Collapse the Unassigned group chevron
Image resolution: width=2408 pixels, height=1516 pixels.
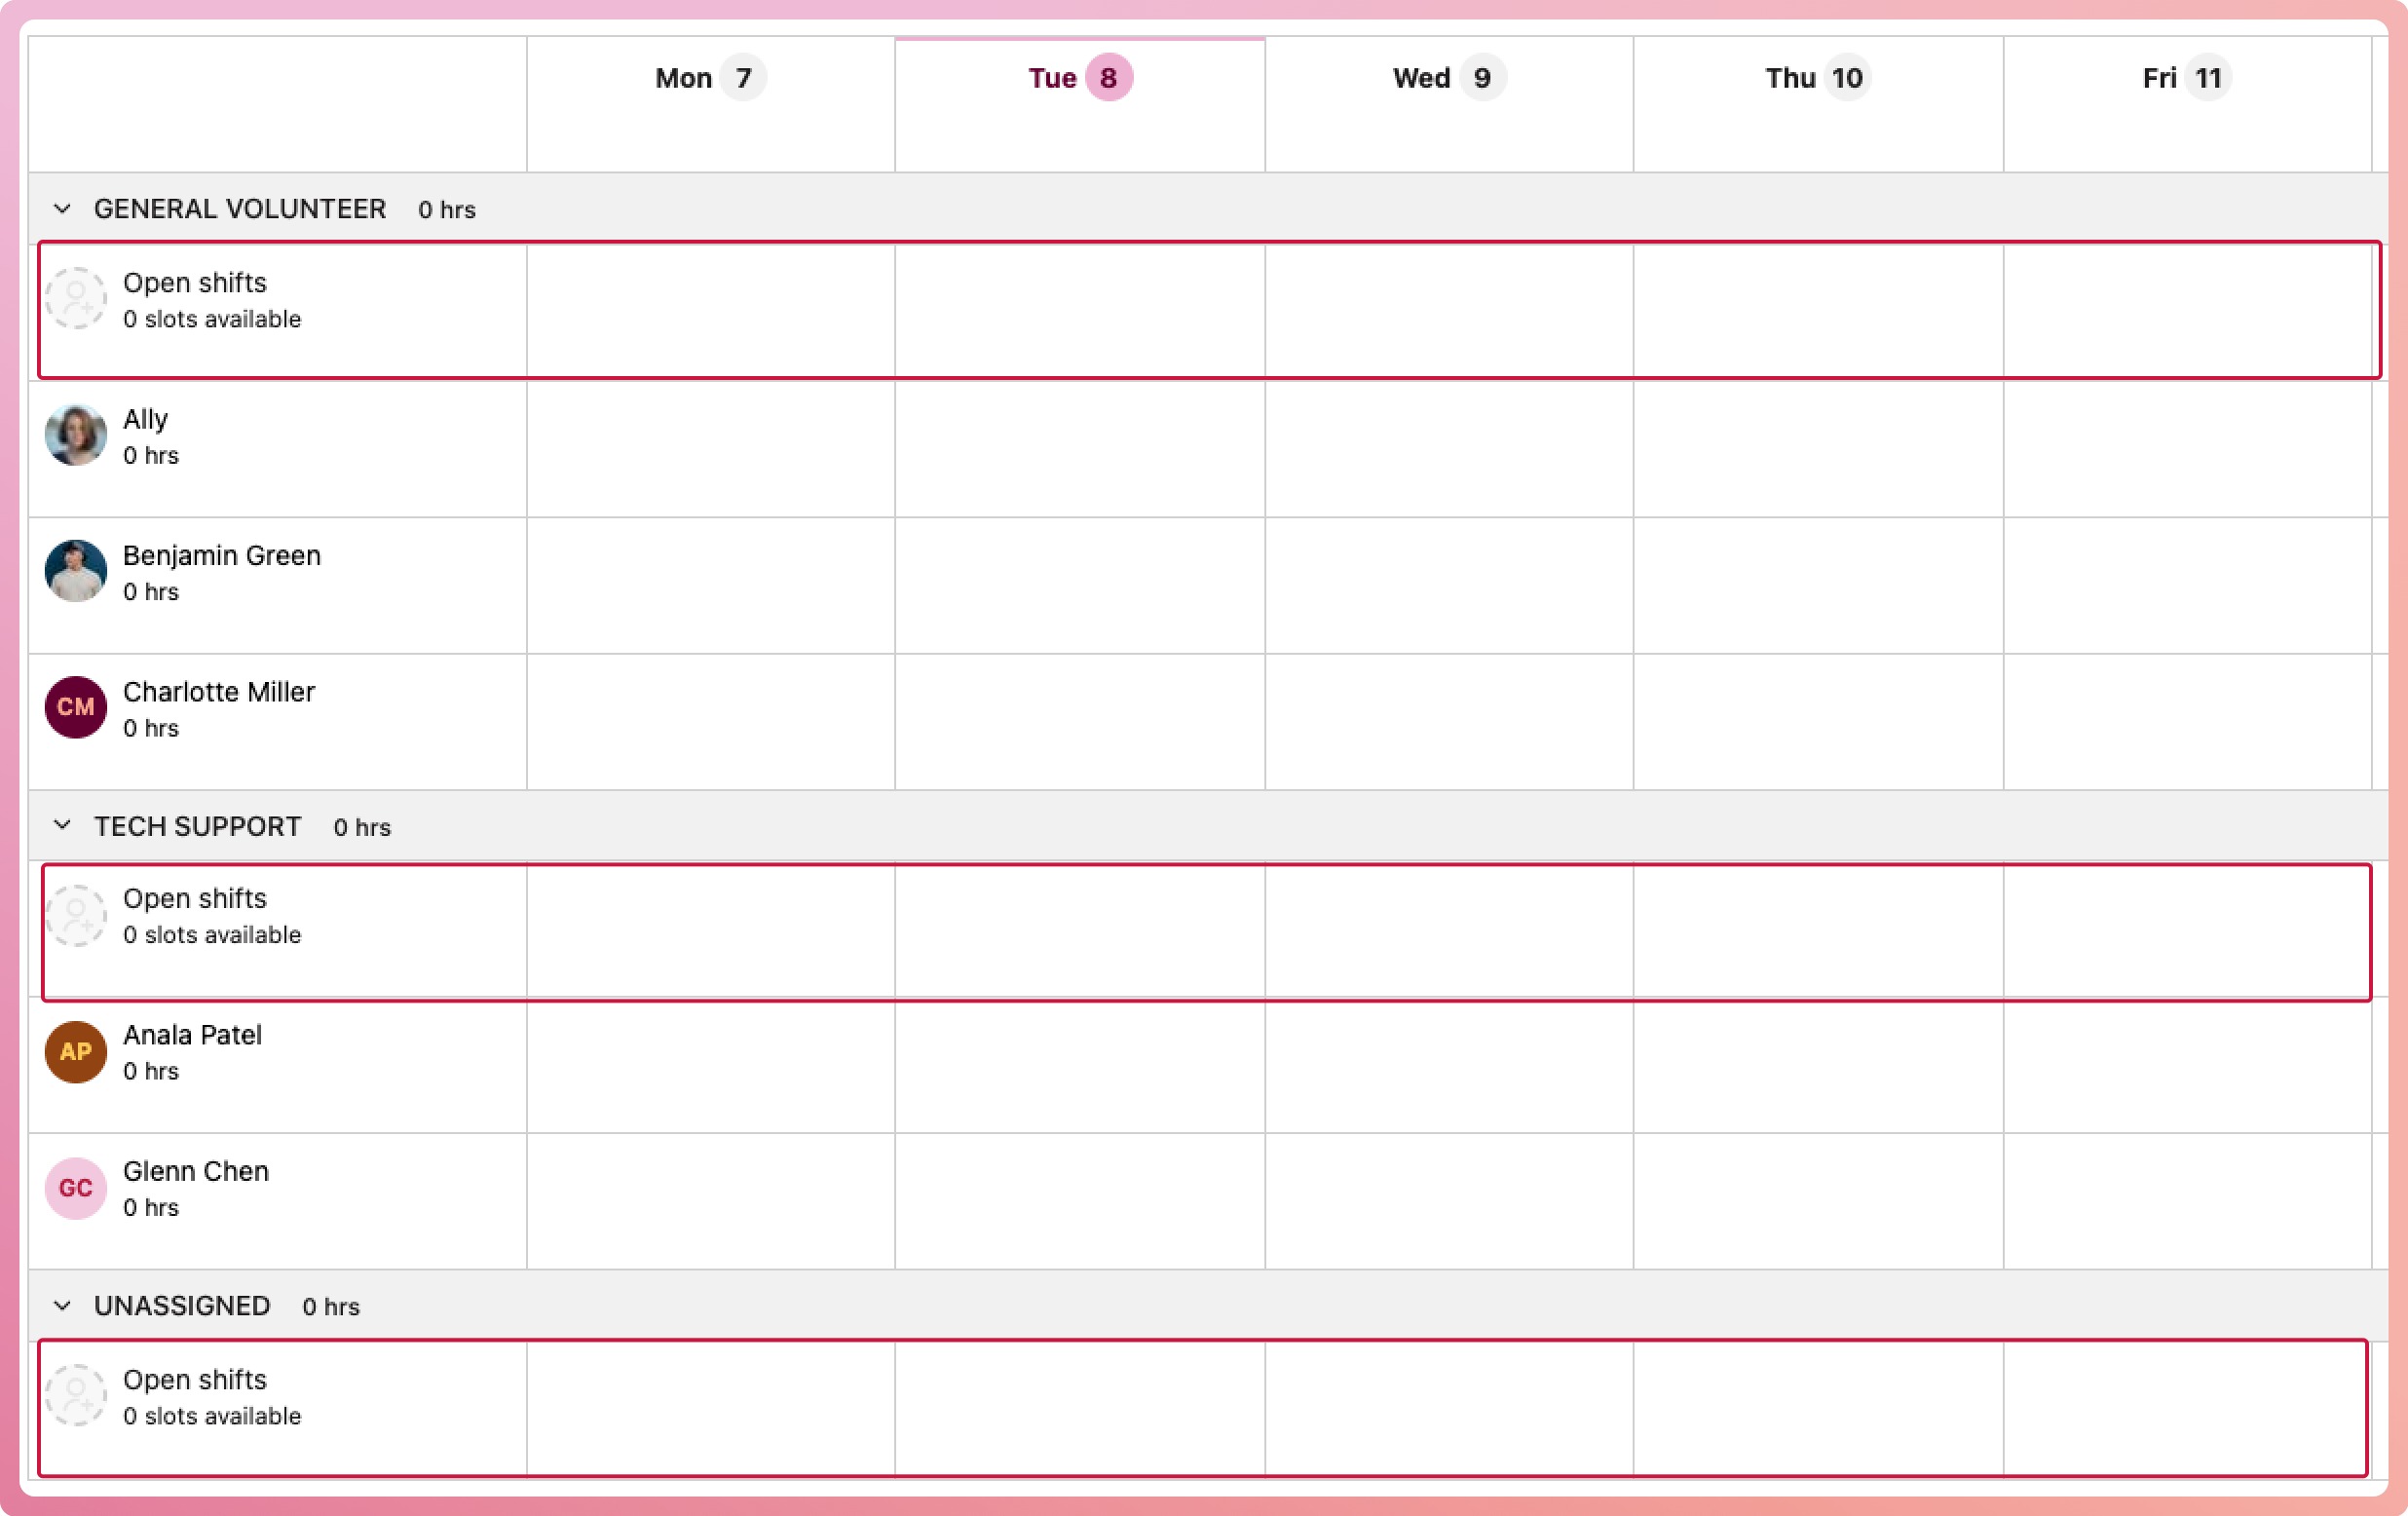(62, 1306)
